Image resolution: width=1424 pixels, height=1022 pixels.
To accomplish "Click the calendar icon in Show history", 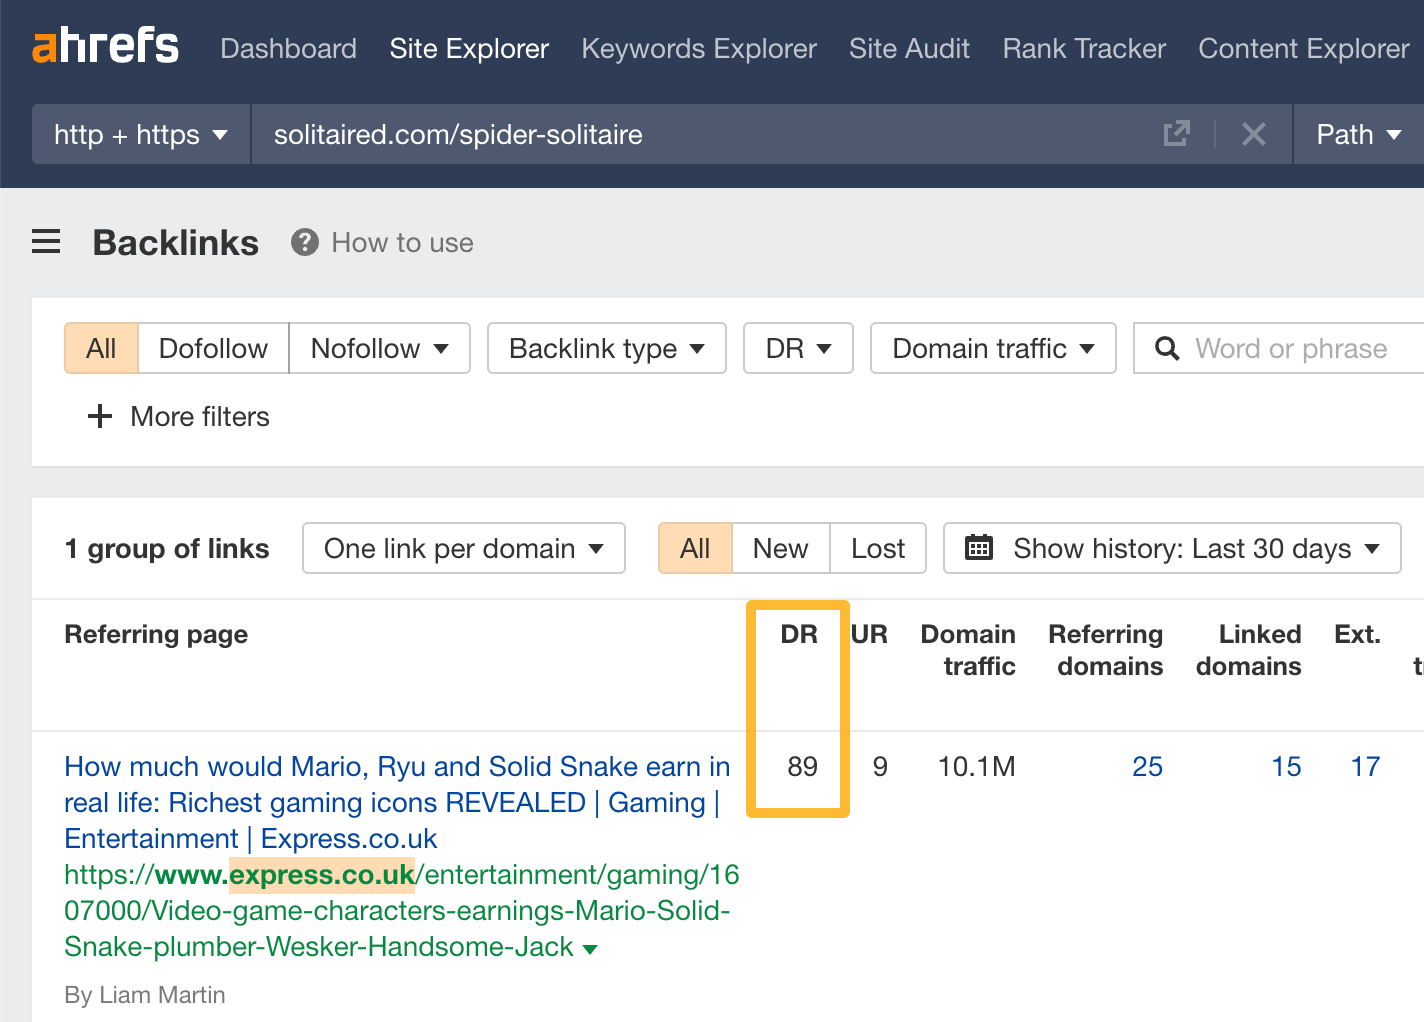I will pyautogui.click(x=978, y=548).
